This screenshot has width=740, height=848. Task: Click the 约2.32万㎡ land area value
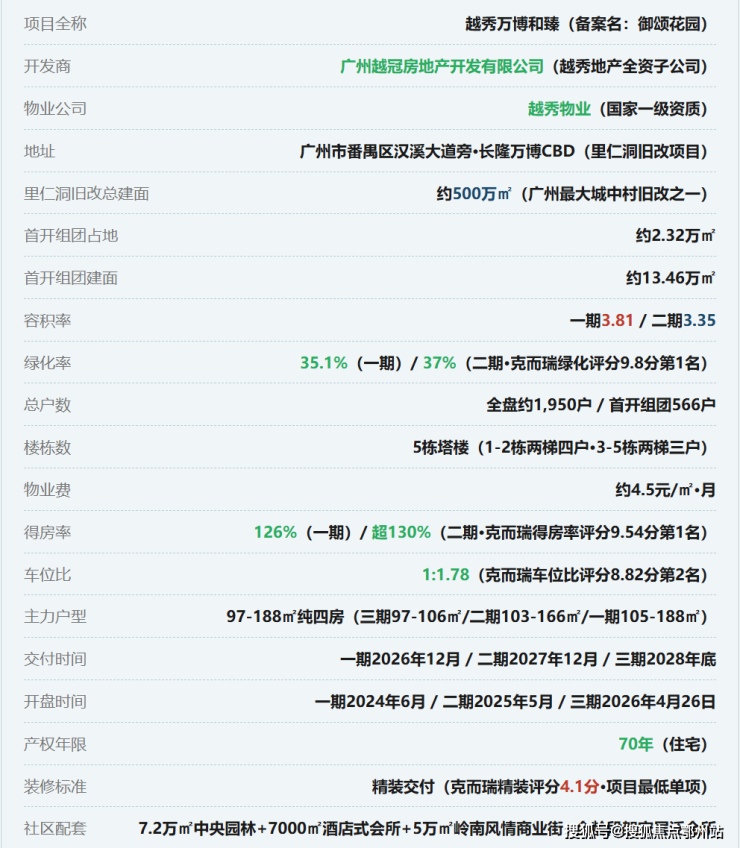(676, 235)
